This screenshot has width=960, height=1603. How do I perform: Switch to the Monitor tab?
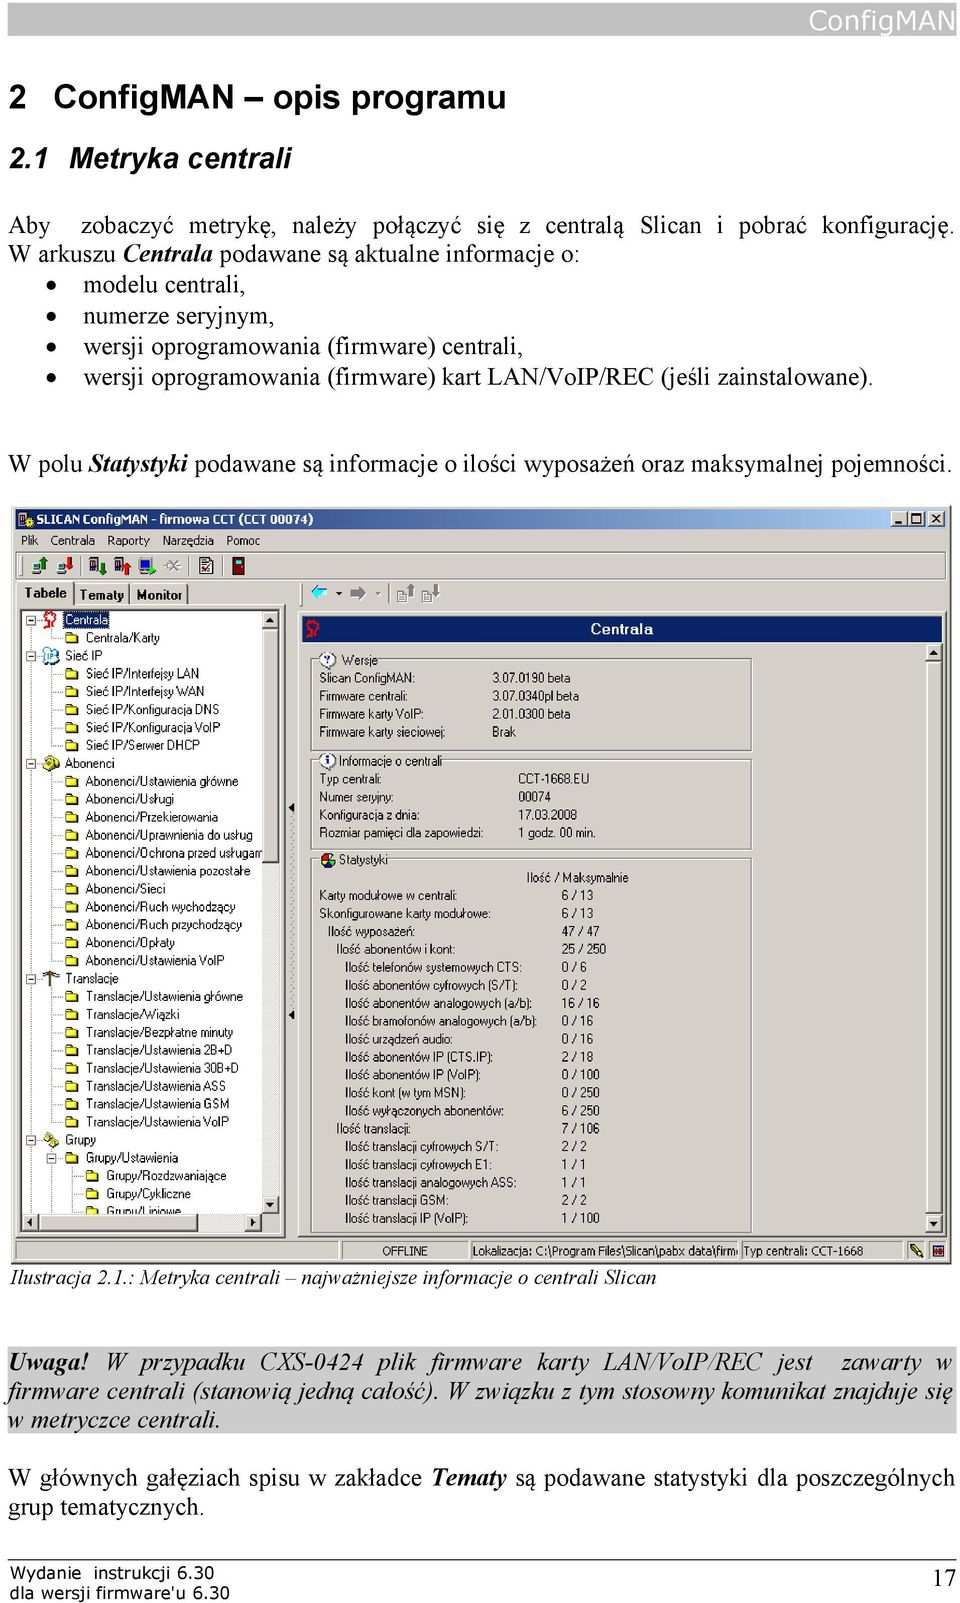coord(160,594)
